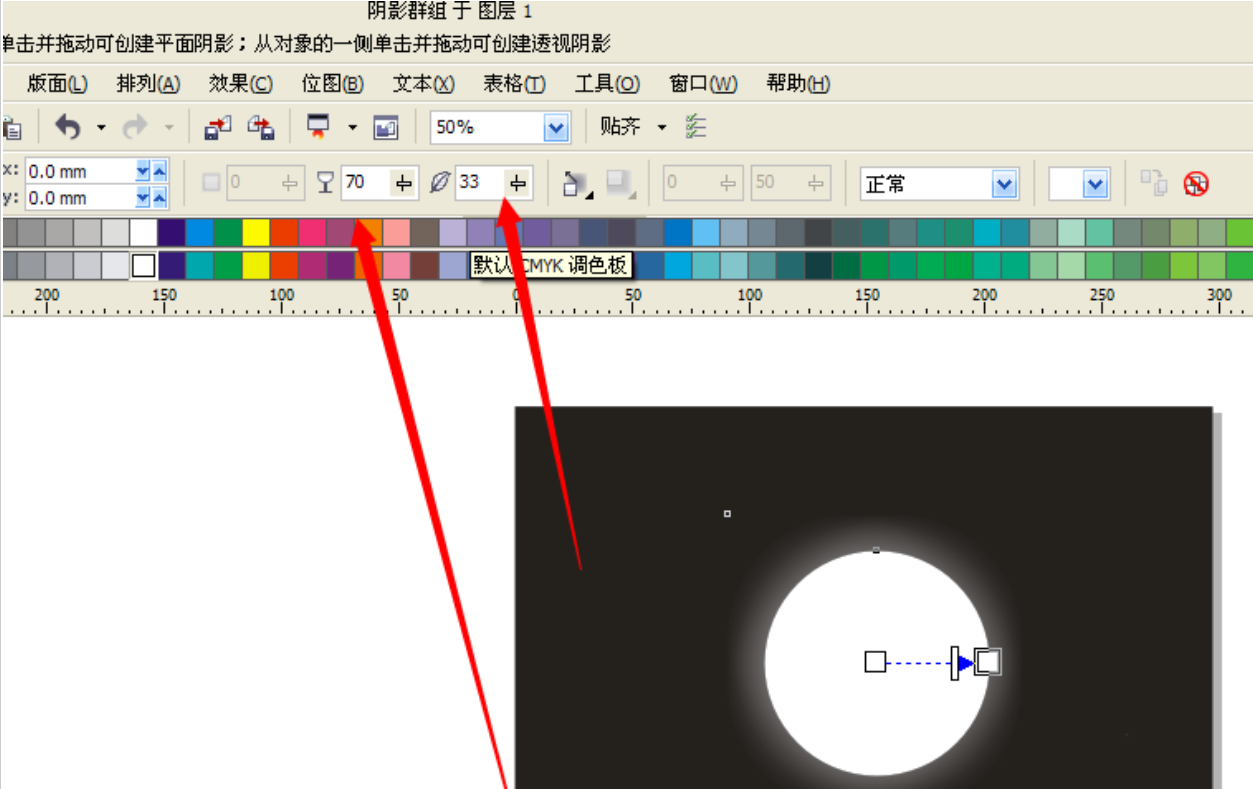Open the feathering direction flyout icon
The height and width of the screenshot is (789, 1253).
coord(576,183)
